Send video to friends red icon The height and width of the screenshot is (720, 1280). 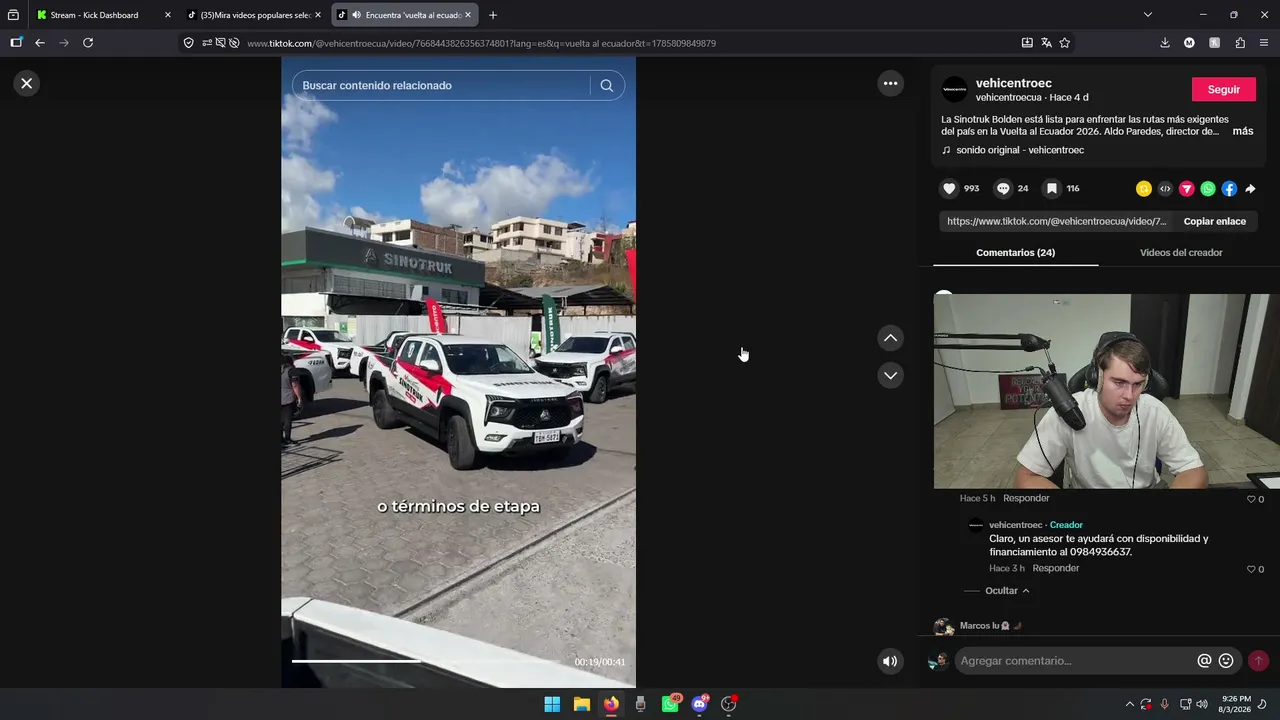[x=1187, y=189]
